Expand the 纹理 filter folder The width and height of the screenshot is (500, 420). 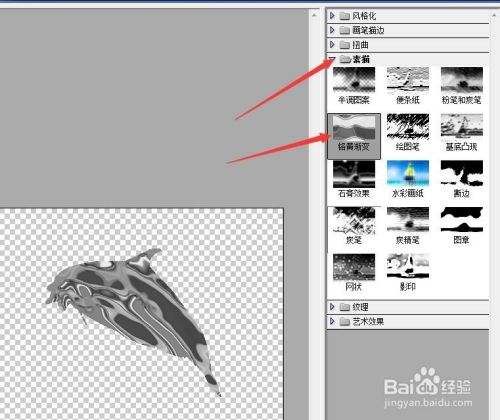coord(332,306)
